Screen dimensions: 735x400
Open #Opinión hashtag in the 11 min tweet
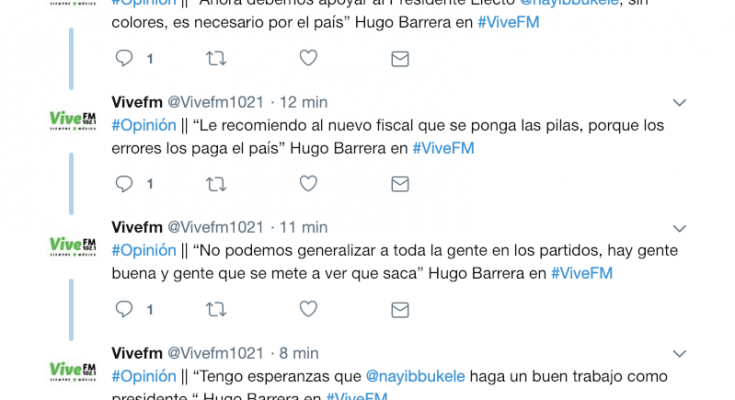pyautogui.click(x=144, y=250)
